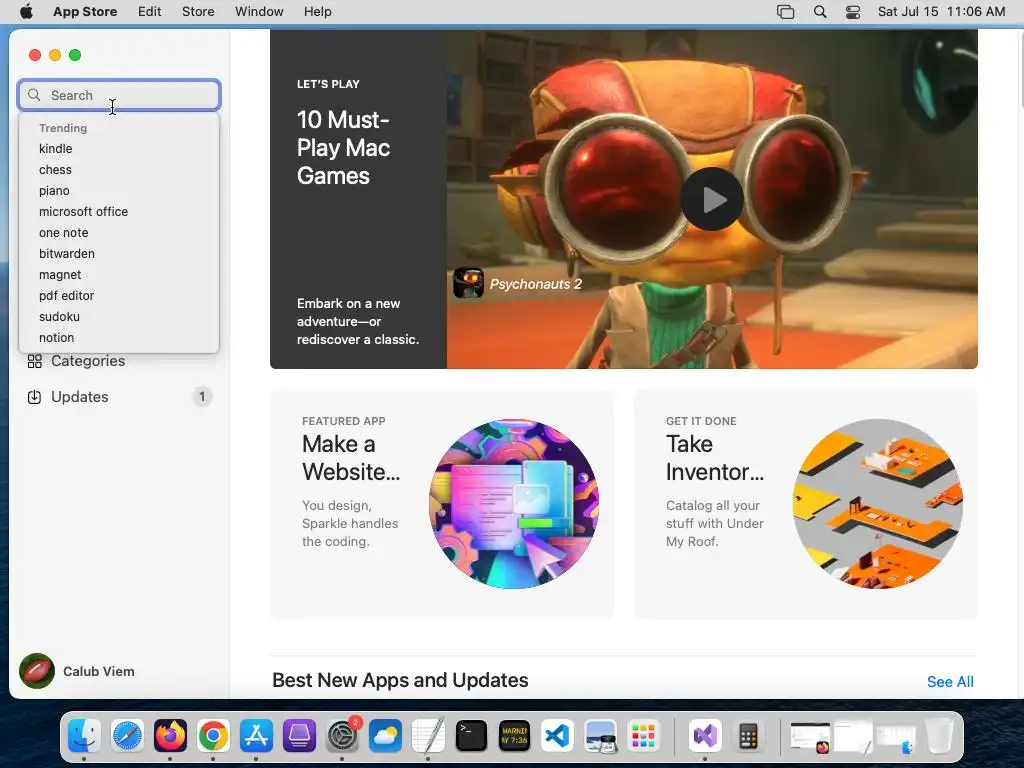Open Spotlight search in menu bar
The image size is (1024, 768).
point(820,12)
